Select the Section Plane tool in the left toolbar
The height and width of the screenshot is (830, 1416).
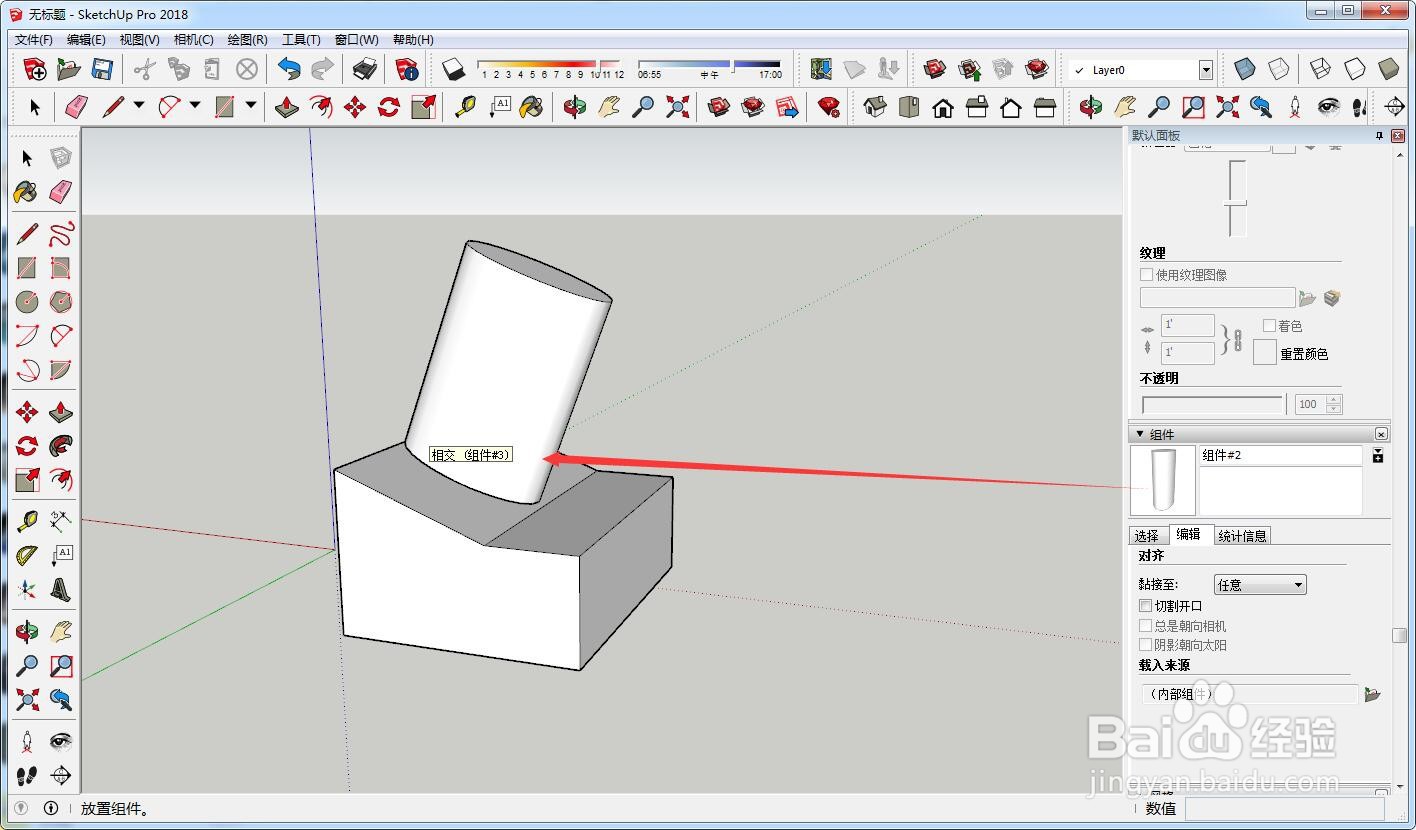click(61, 775)
